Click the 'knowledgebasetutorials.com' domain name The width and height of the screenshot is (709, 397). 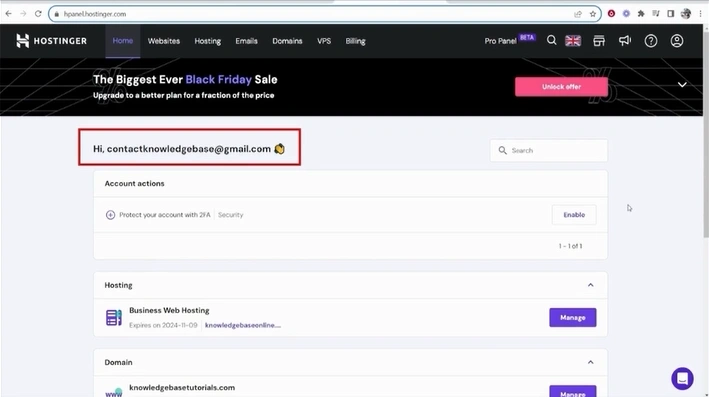click(x=182, y=388)
